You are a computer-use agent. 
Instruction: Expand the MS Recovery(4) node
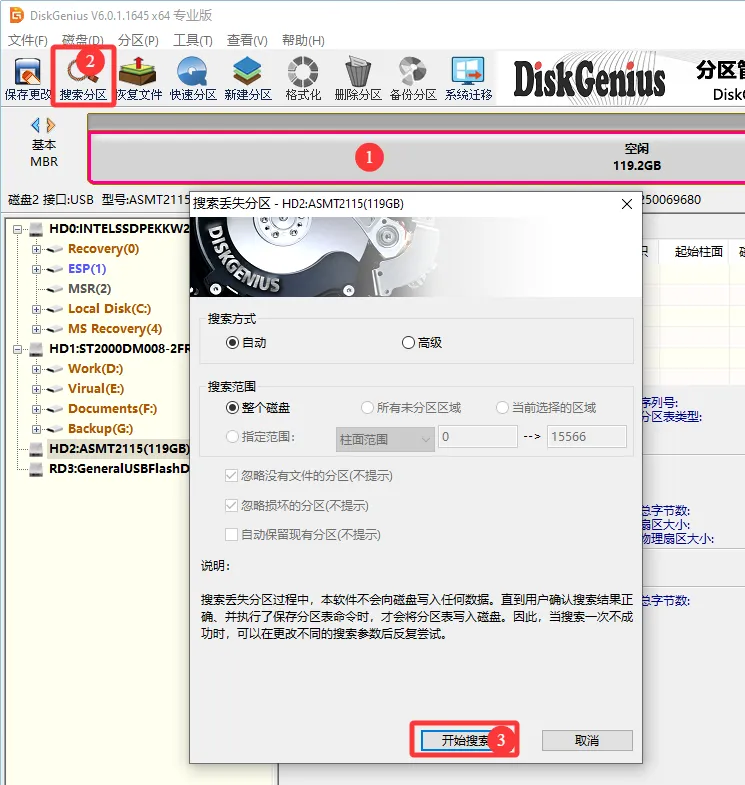(x=36, y=329)
